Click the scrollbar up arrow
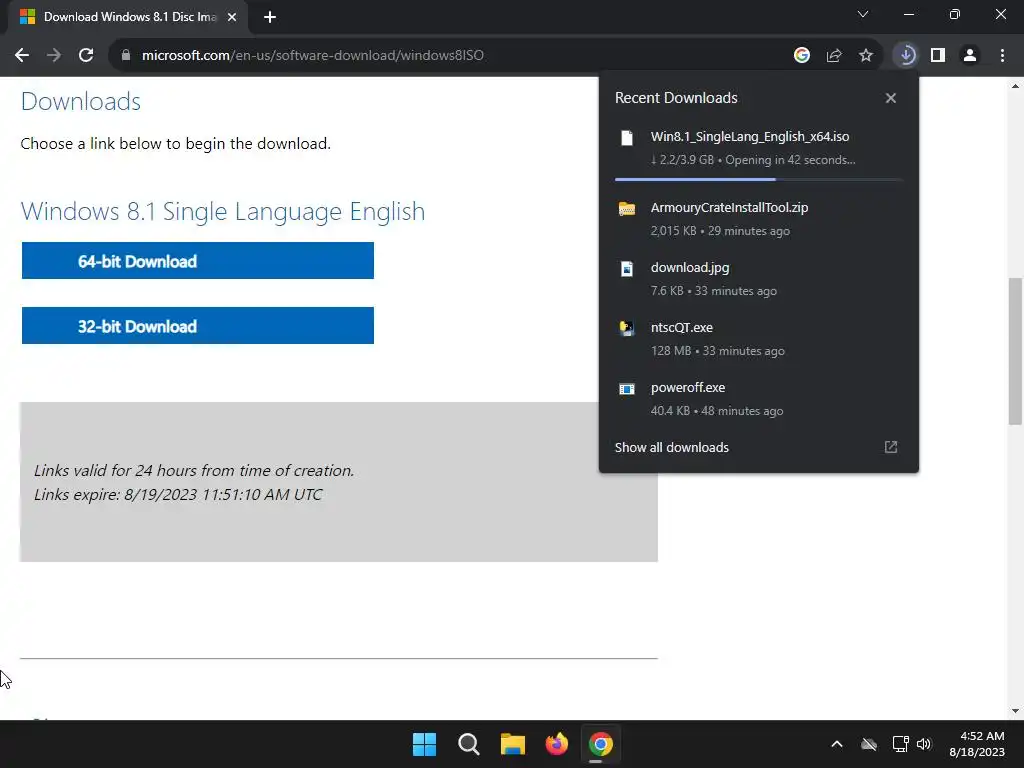 click(x=1015, y=86)
